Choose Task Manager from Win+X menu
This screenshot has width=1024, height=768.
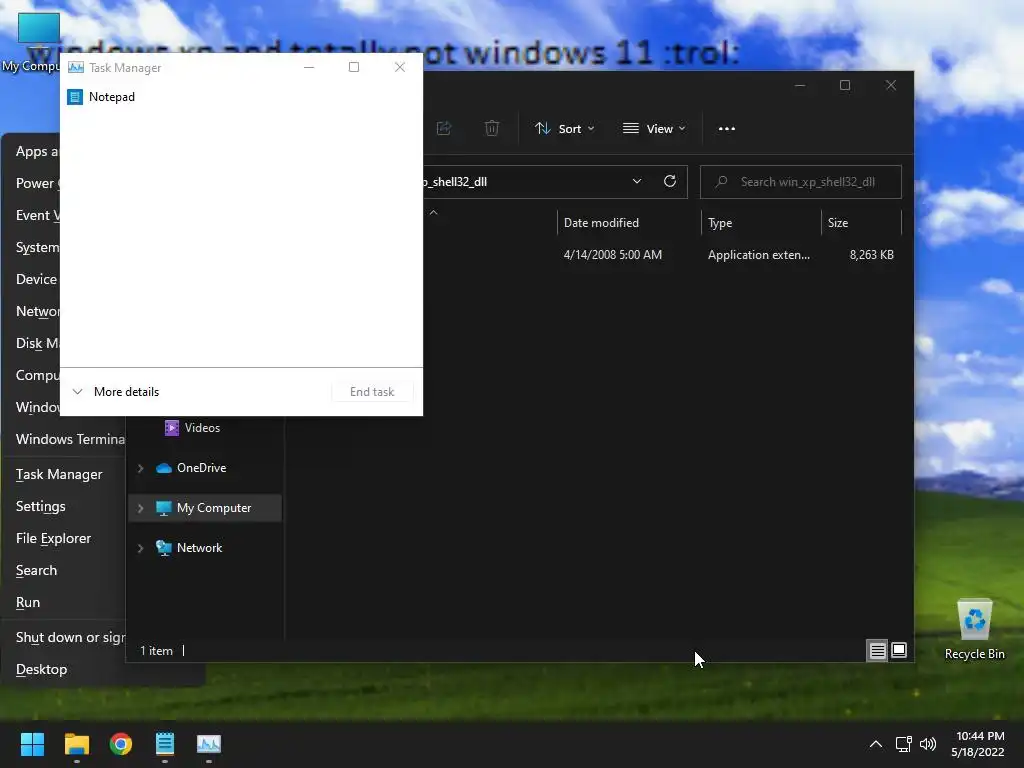tap(64, 474)
